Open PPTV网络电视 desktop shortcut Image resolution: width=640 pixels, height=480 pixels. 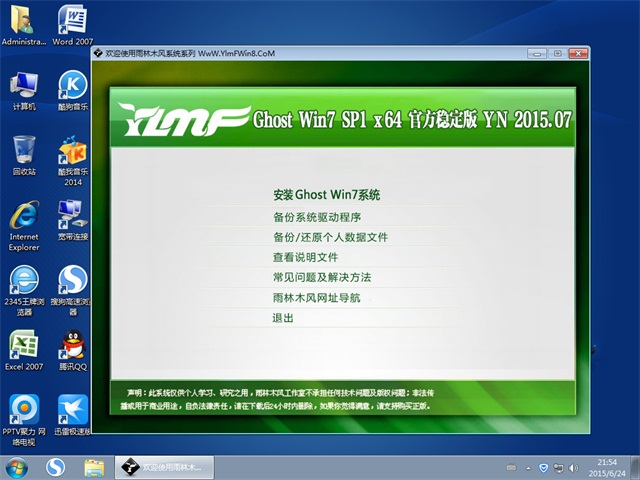(24, 410)
